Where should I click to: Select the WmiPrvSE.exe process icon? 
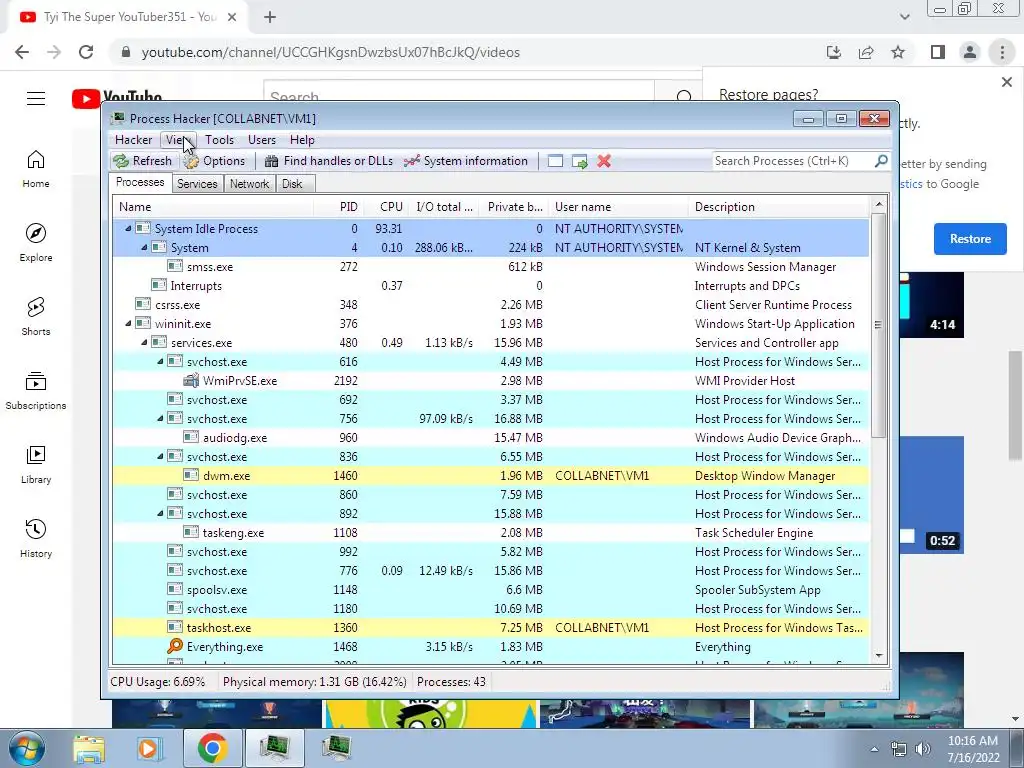pos(191,380)
